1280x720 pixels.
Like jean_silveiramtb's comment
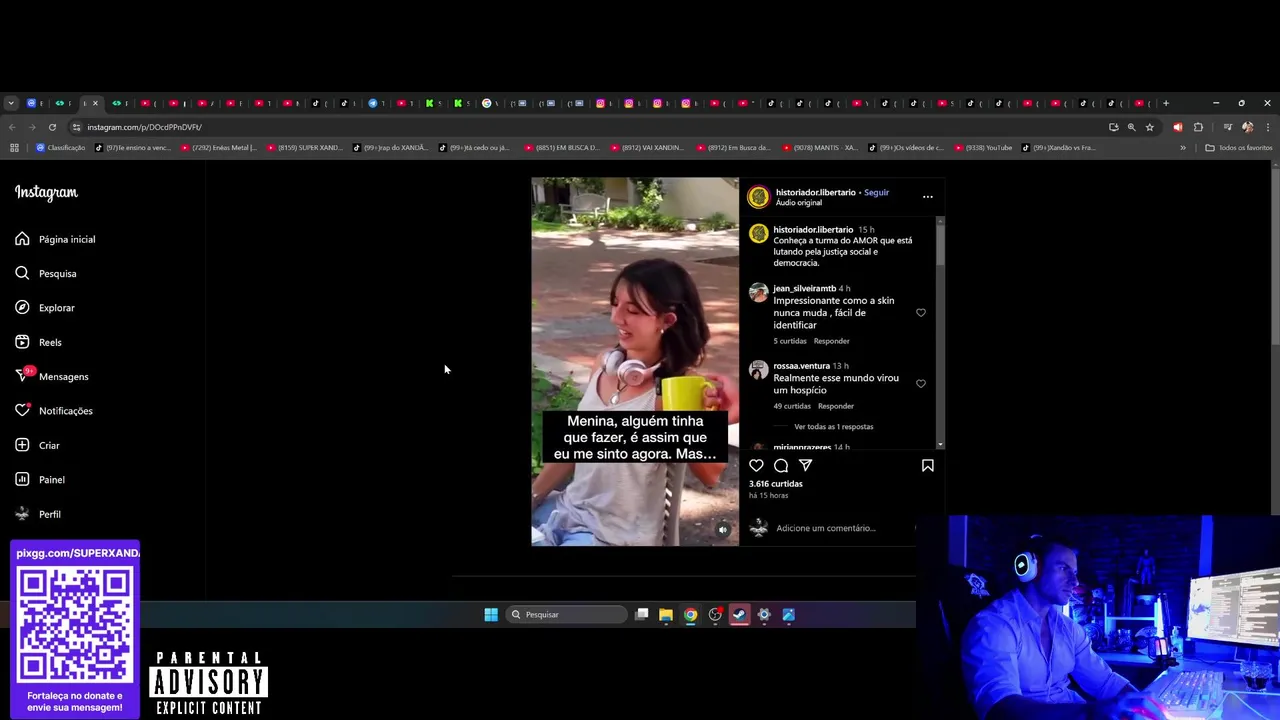(921, 313)
